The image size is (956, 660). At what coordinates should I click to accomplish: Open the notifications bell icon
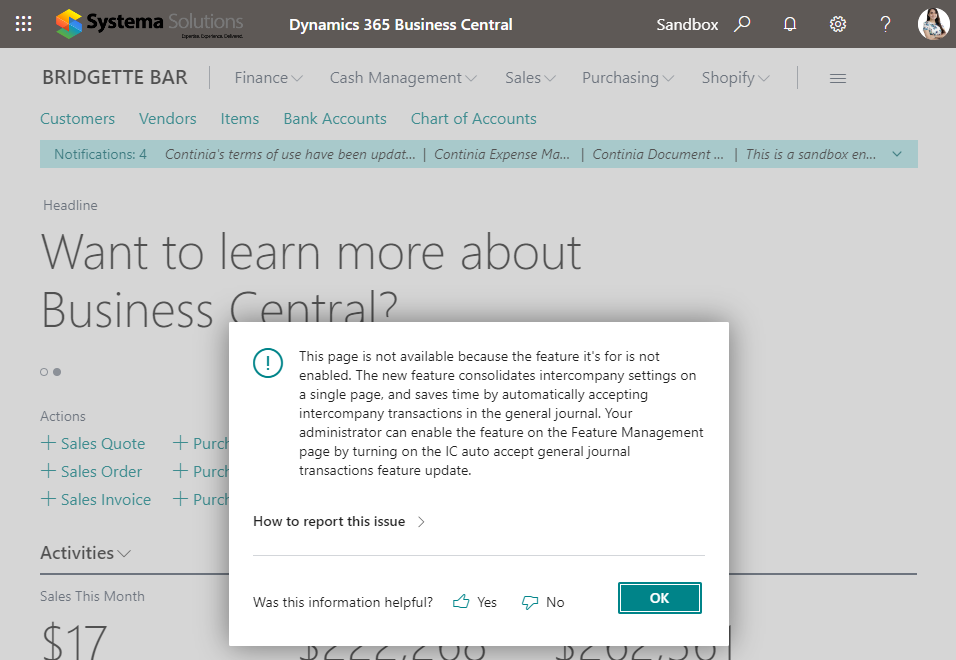point(790,24)
